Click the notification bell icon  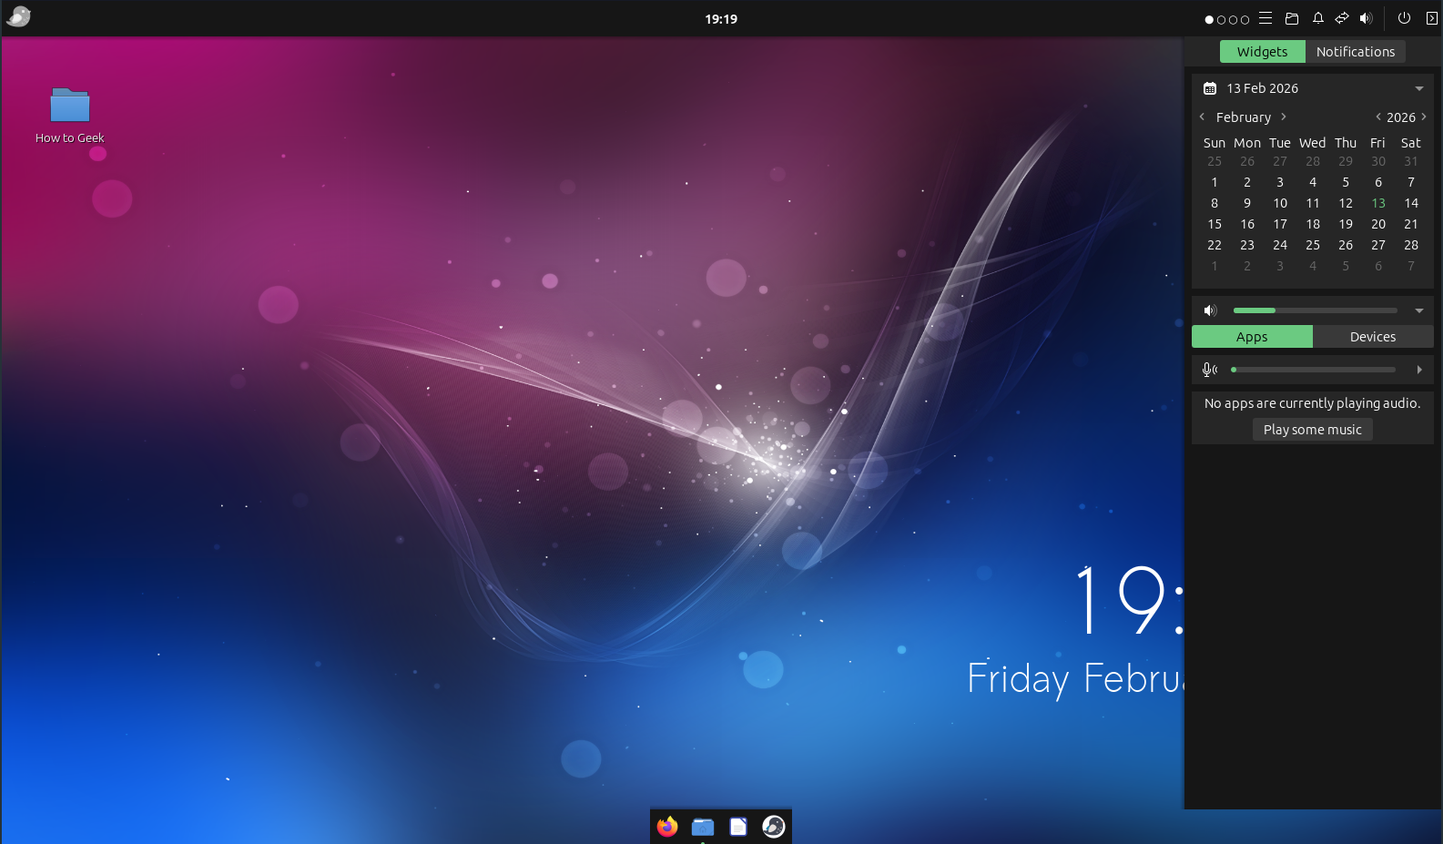(1318, 18)
